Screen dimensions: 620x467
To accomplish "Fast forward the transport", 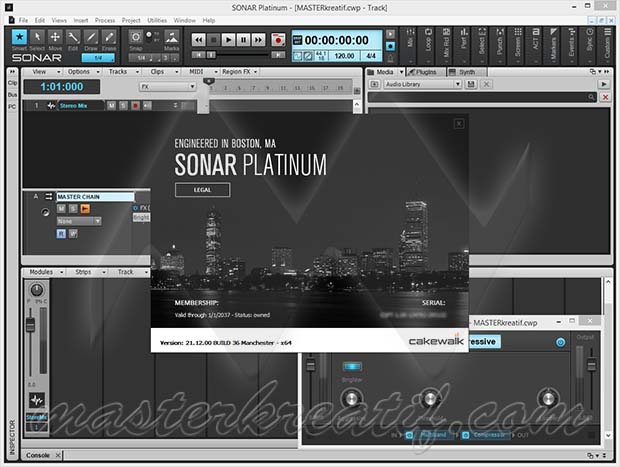I will point(258,40).
